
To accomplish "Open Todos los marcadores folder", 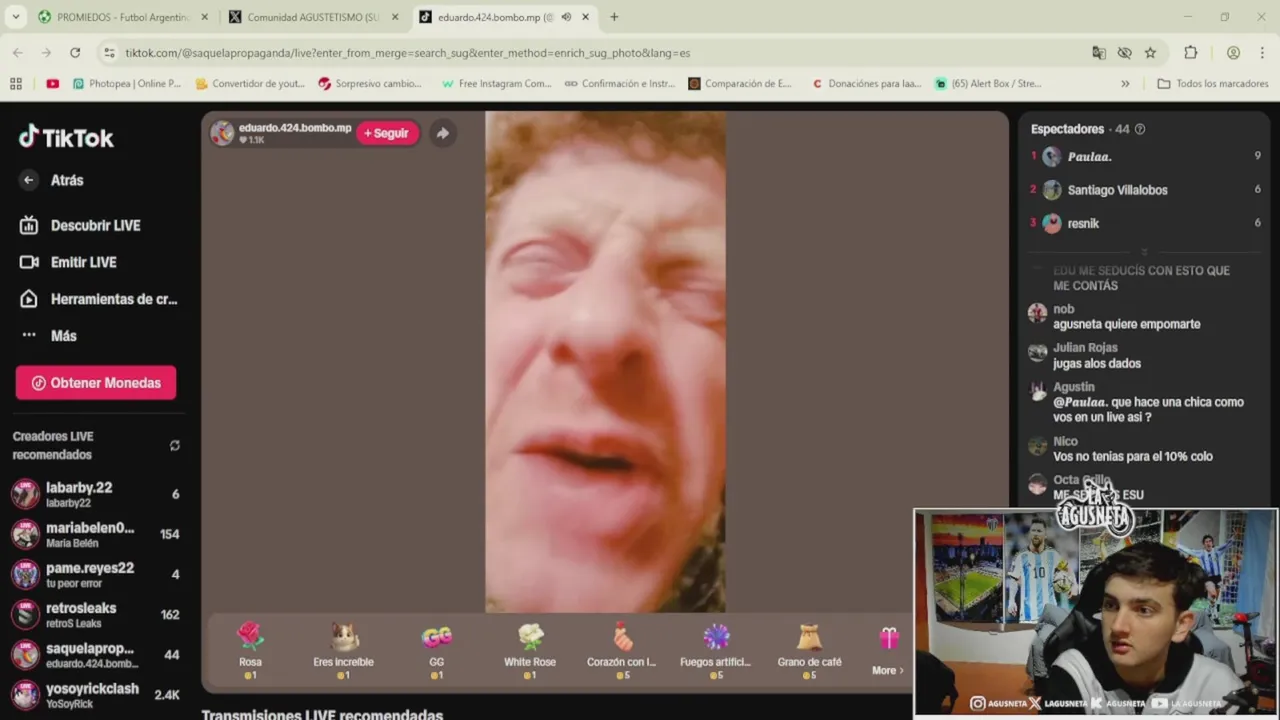I will coord(1212,84).
